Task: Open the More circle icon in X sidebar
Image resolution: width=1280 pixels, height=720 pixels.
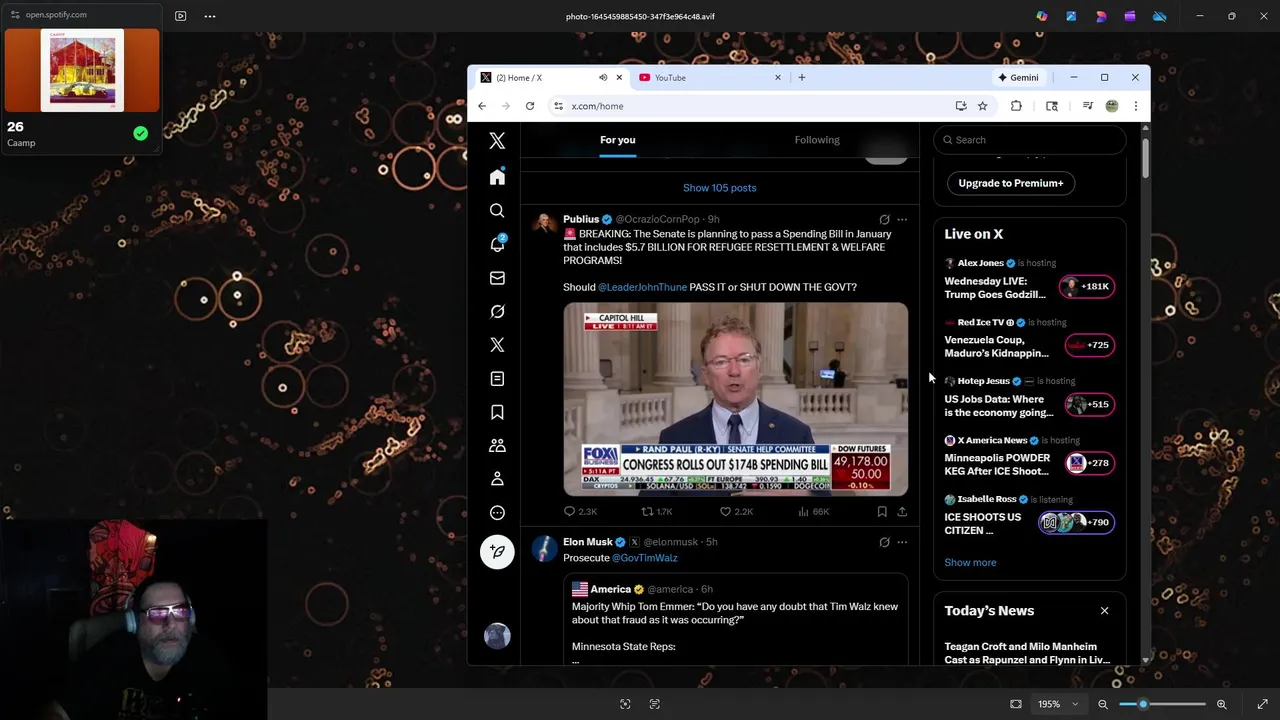Action: point(497,512)
